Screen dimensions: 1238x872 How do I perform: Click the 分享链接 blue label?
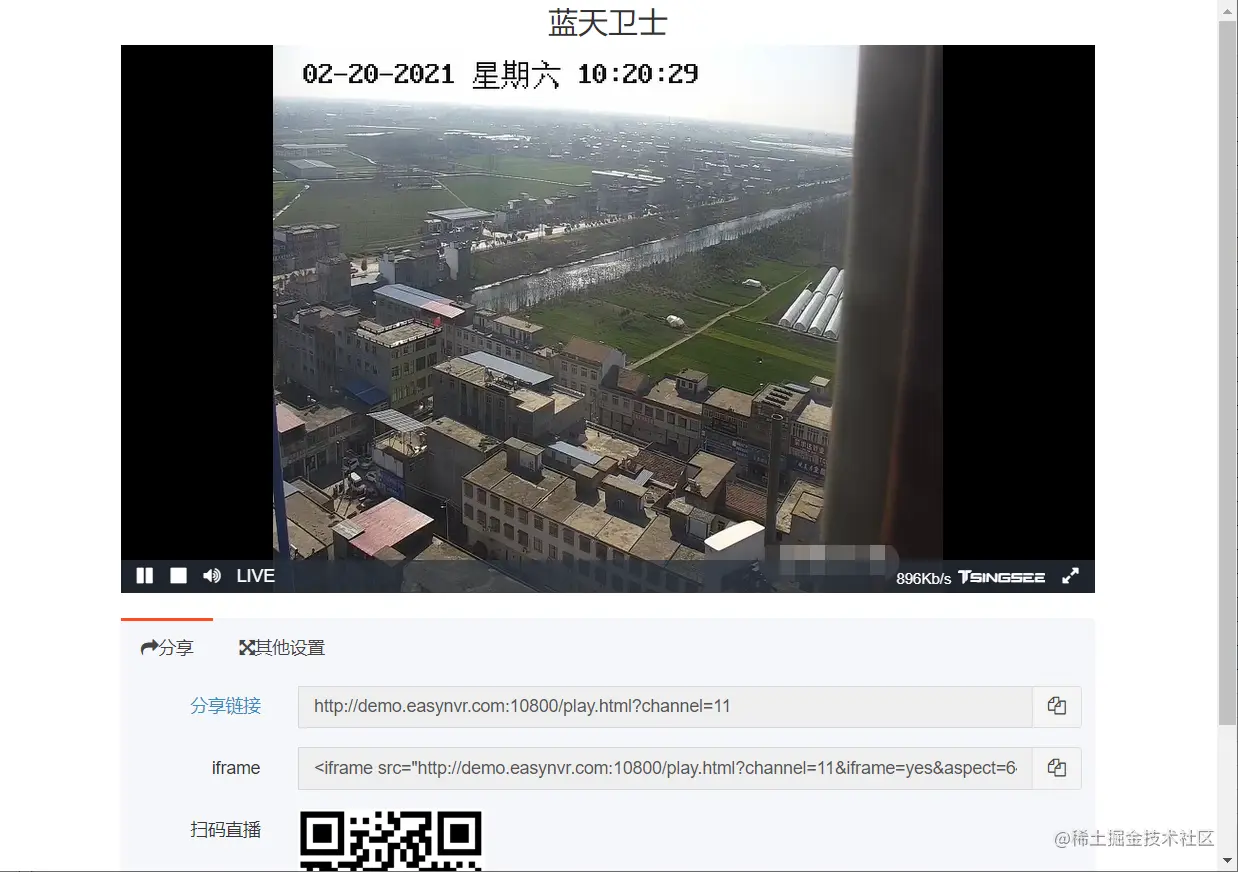pos(224,705)
